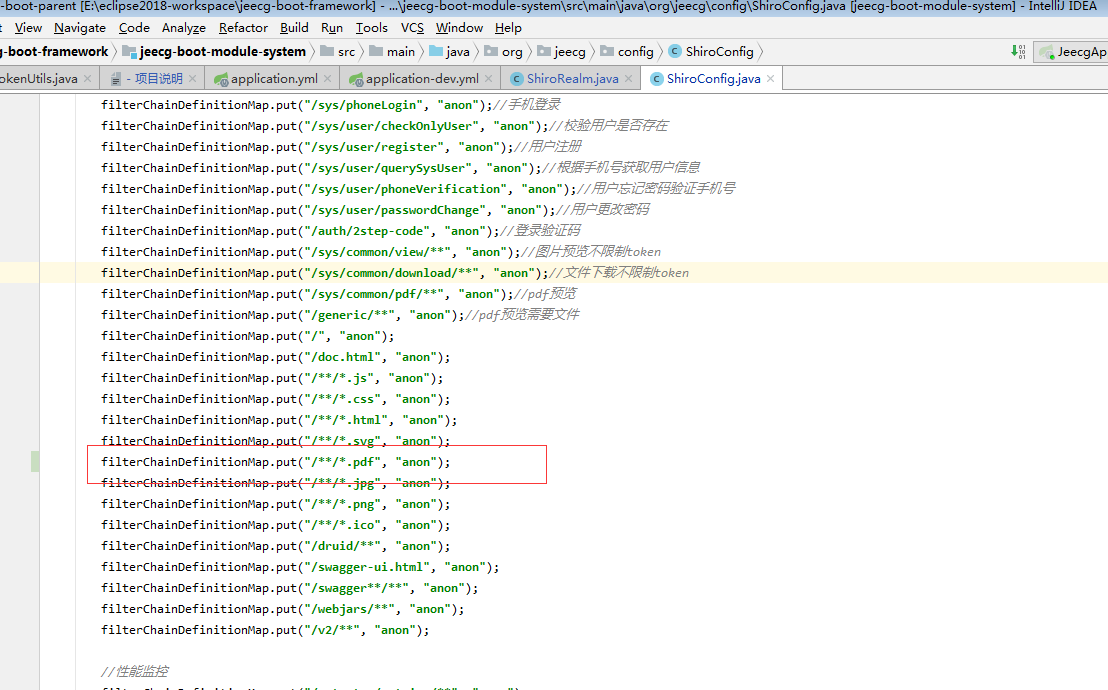Image resolution: width=1108 pixels, height=690 pixels.
Task: Click the java folder icon in breadcrumb
Action: (435, 51)
